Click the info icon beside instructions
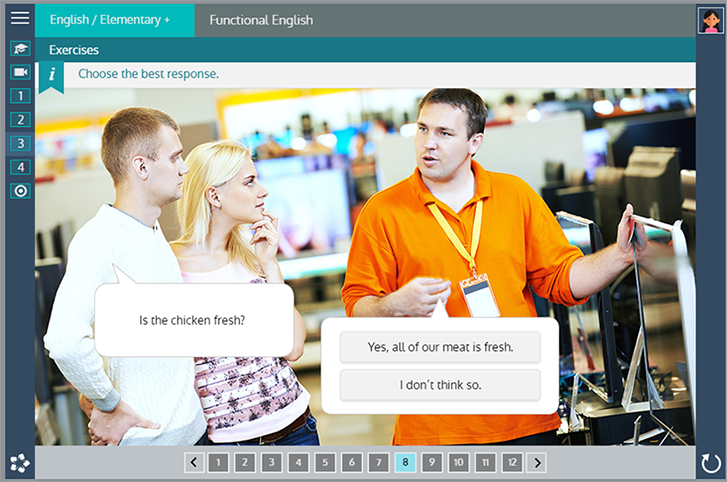Viewport: 727px width, 482px height. coord(51,75)
